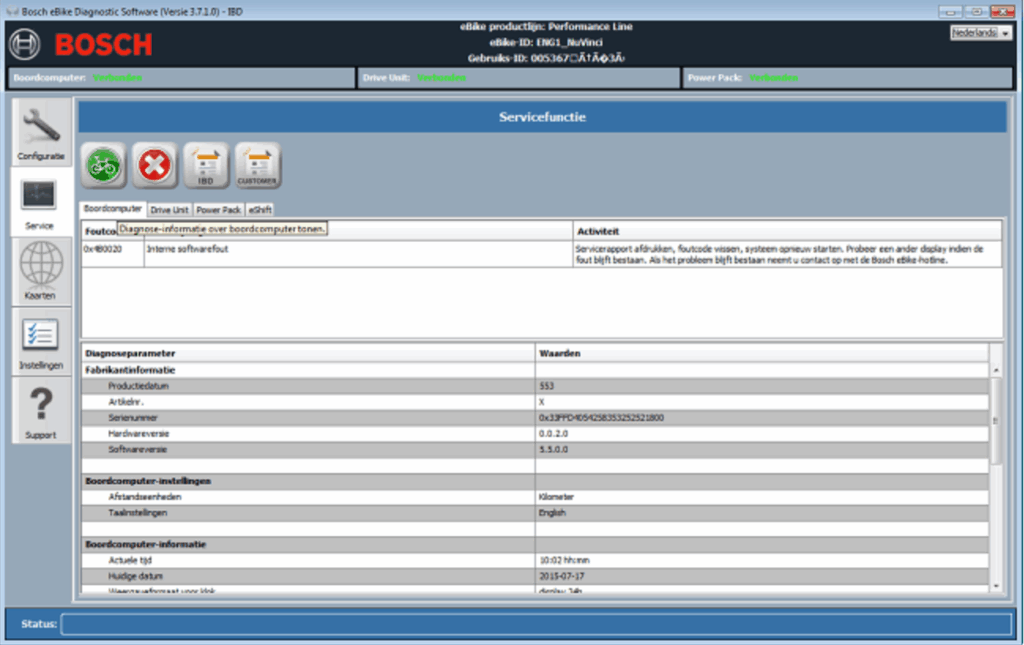Screen dimensions: 1024x645
Task: Click the 'eBike productlijn: Performance Line' header text
Action: click(546, 27)
